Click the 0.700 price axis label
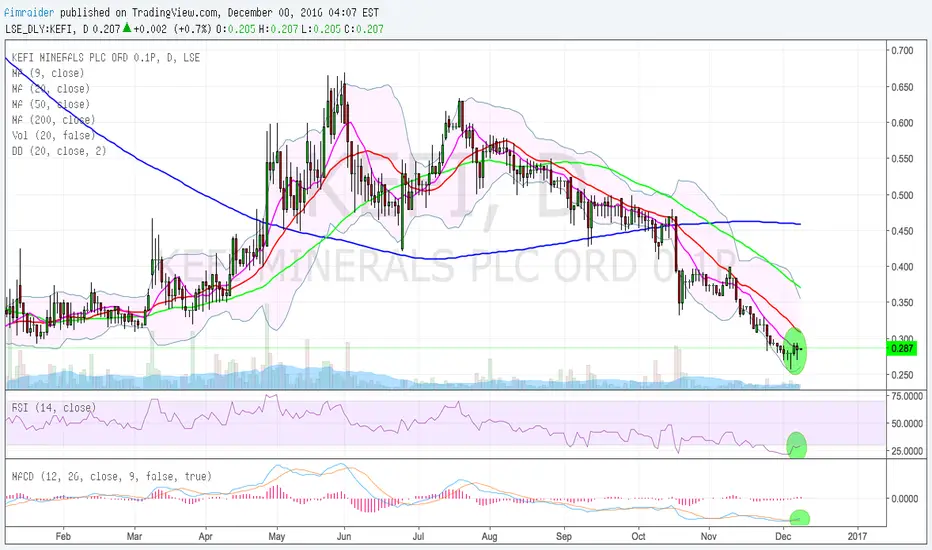The height and width of the screenshot is (550, 932). (x=902, y=51)
